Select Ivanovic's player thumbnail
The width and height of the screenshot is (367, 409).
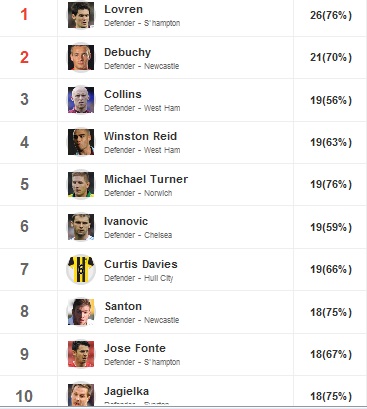point(81,227)
